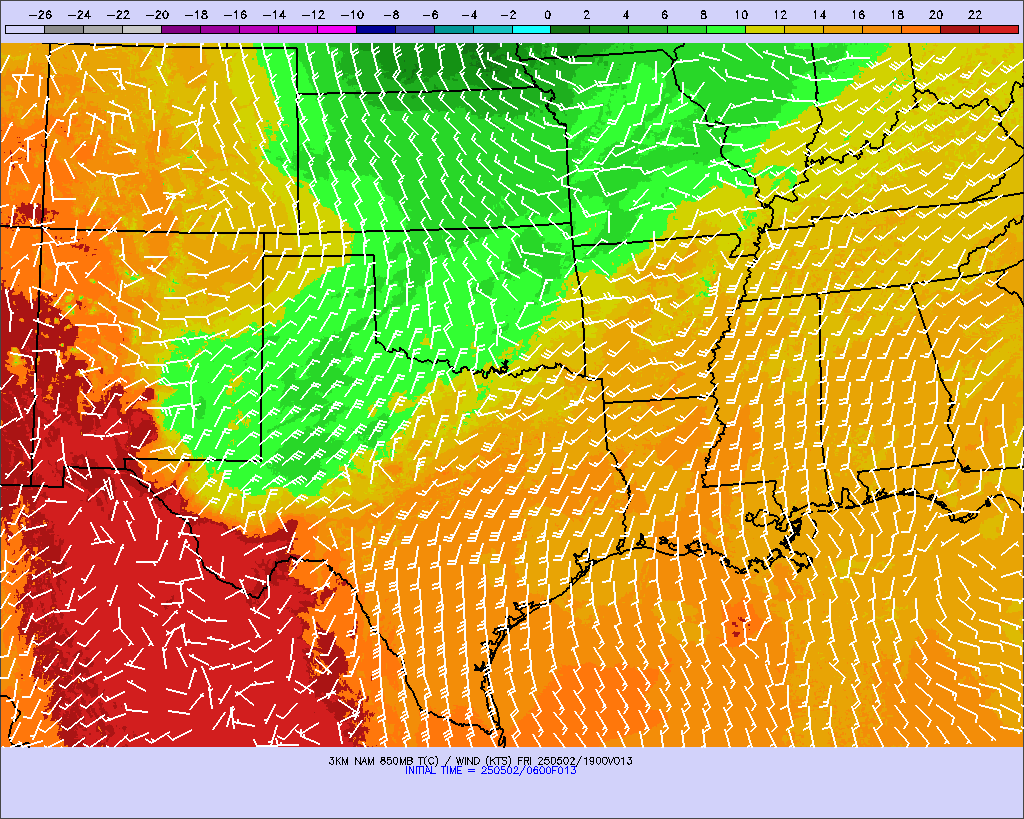
Task: Select the "-20" scale label
Action: coord(157,15)
